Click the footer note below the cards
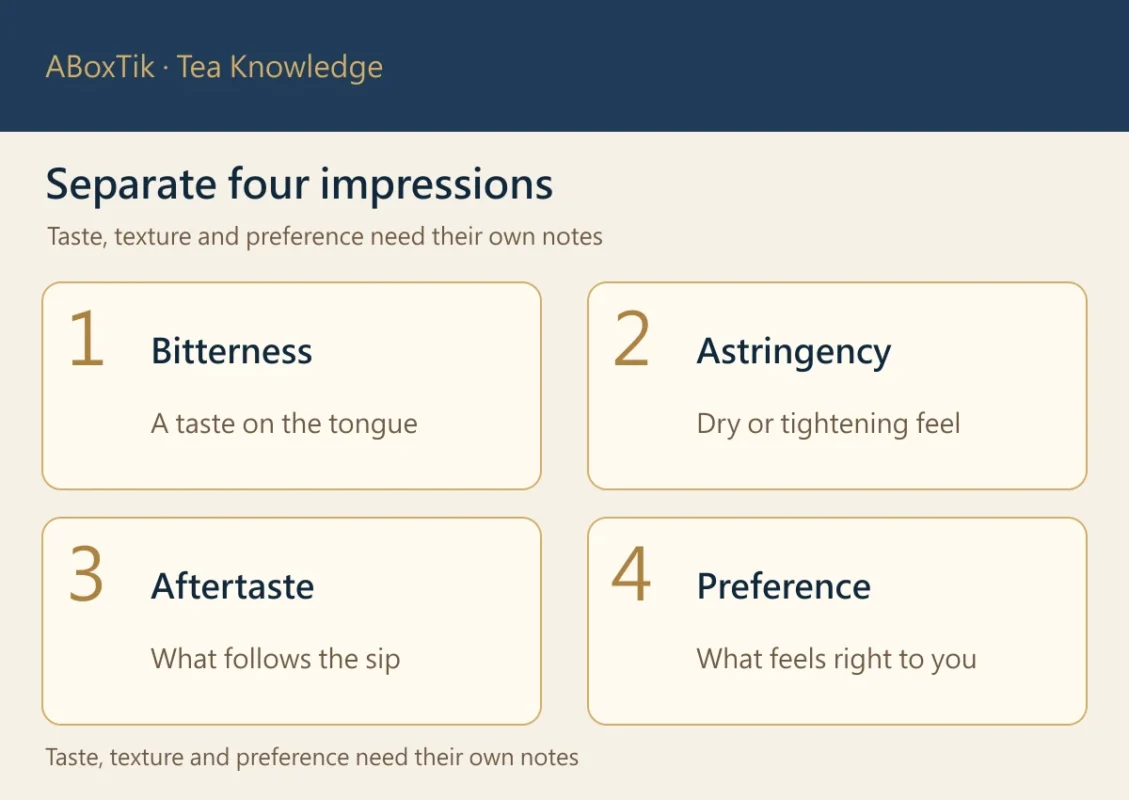The image size is (1129, 800). (312, 758)
